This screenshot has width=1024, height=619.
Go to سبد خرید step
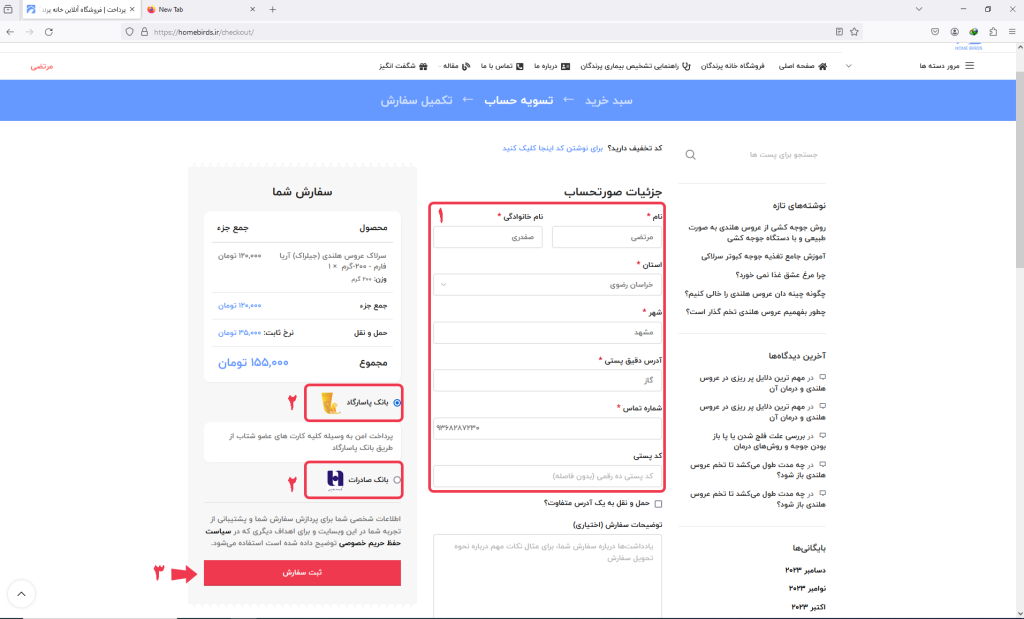coord(609,101)
